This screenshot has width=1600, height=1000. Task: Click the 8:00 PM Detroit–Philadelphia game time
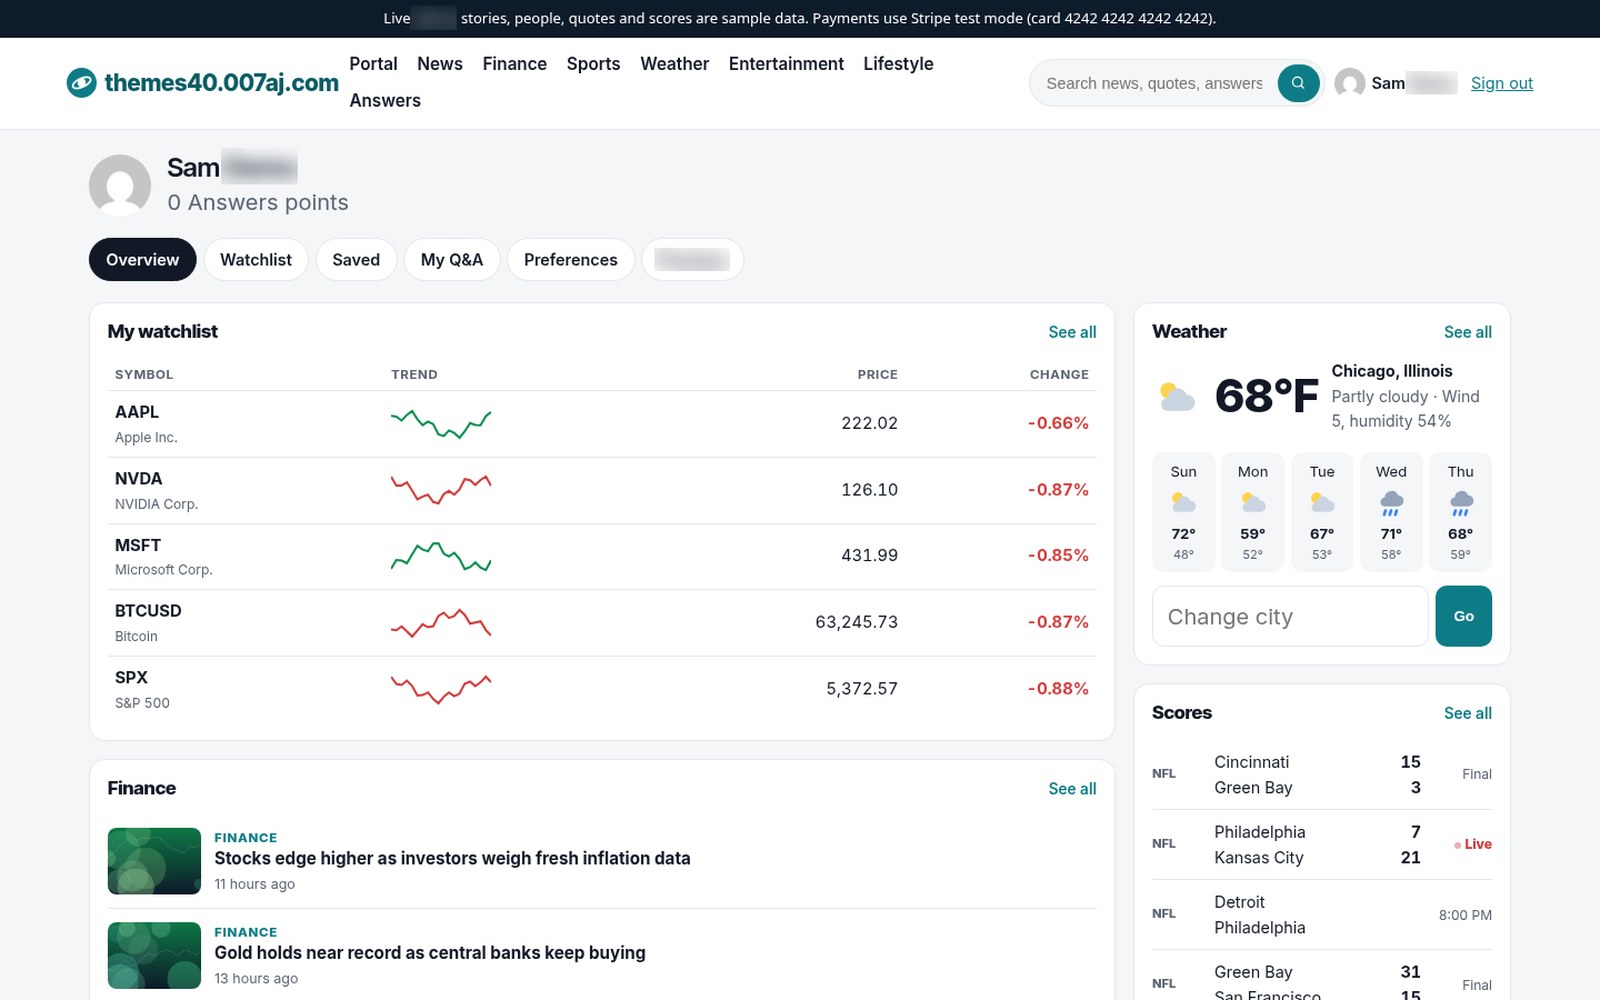point(1465,915)
